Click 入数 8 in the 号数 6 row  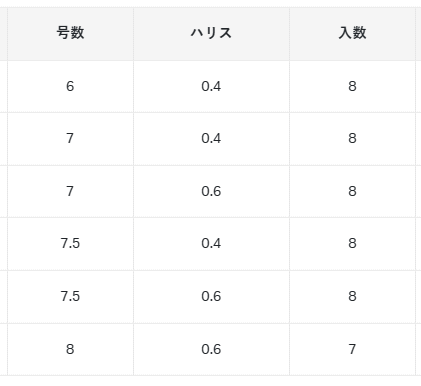[352, 87]
